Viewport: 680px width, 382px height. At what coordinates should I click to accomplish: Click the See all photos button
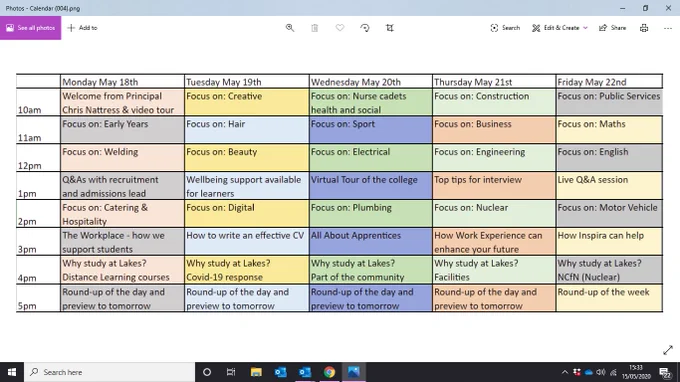pos(30,28)
